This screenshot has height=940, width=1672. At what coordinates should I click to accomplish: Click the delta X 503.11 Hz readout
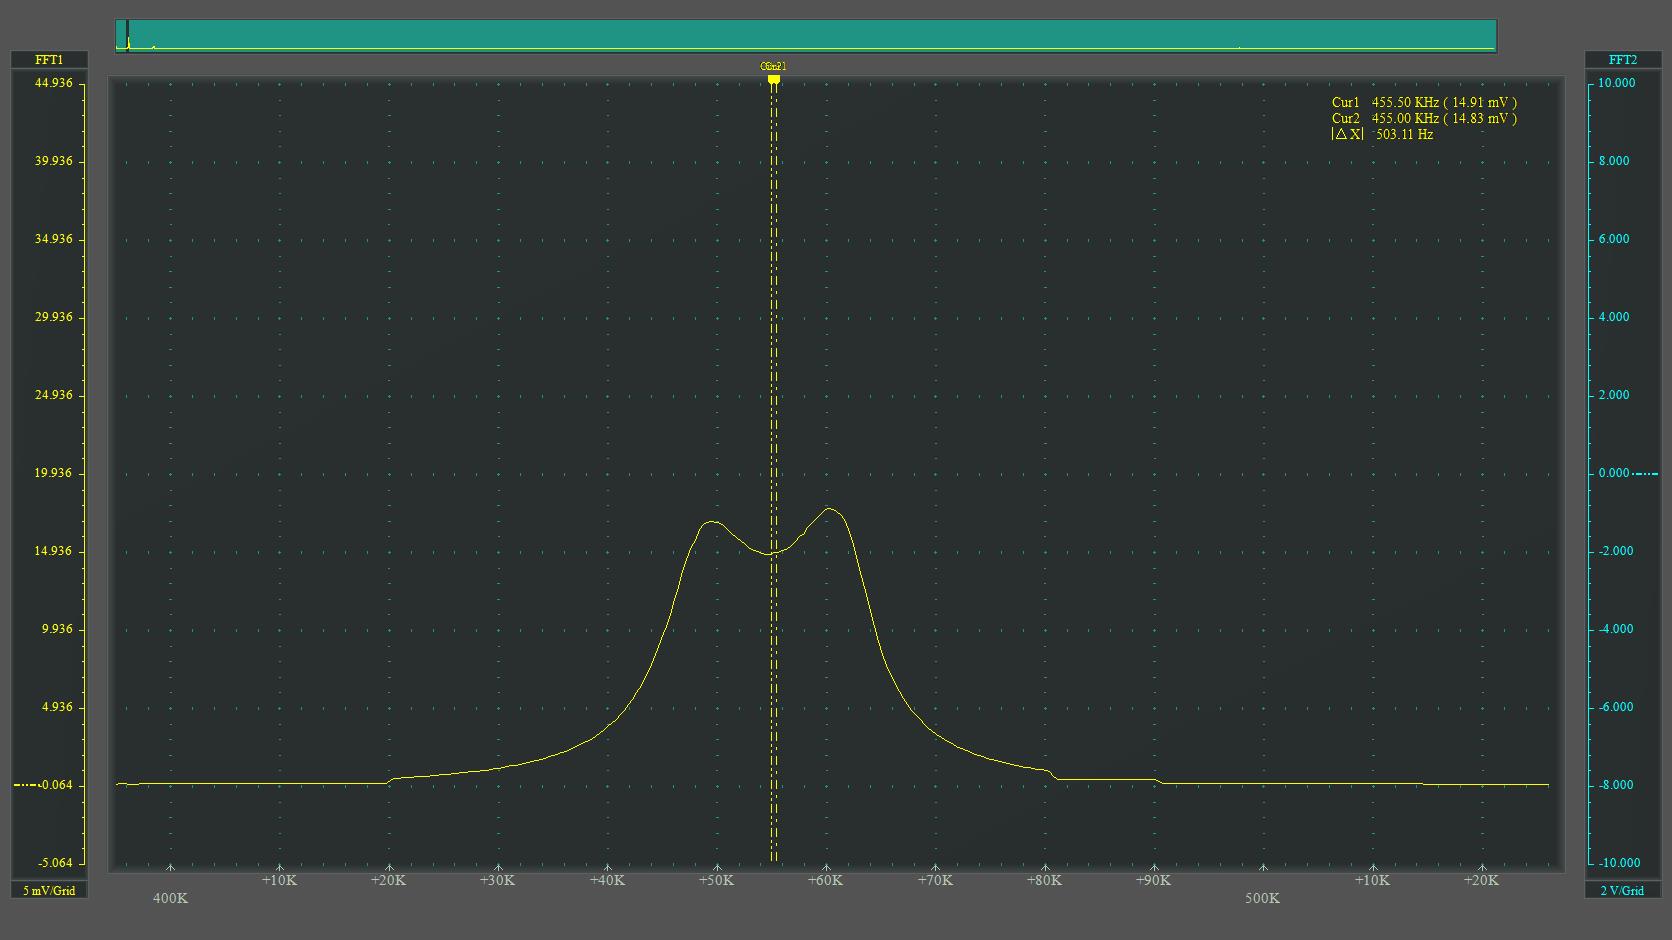click(1382, 134)
